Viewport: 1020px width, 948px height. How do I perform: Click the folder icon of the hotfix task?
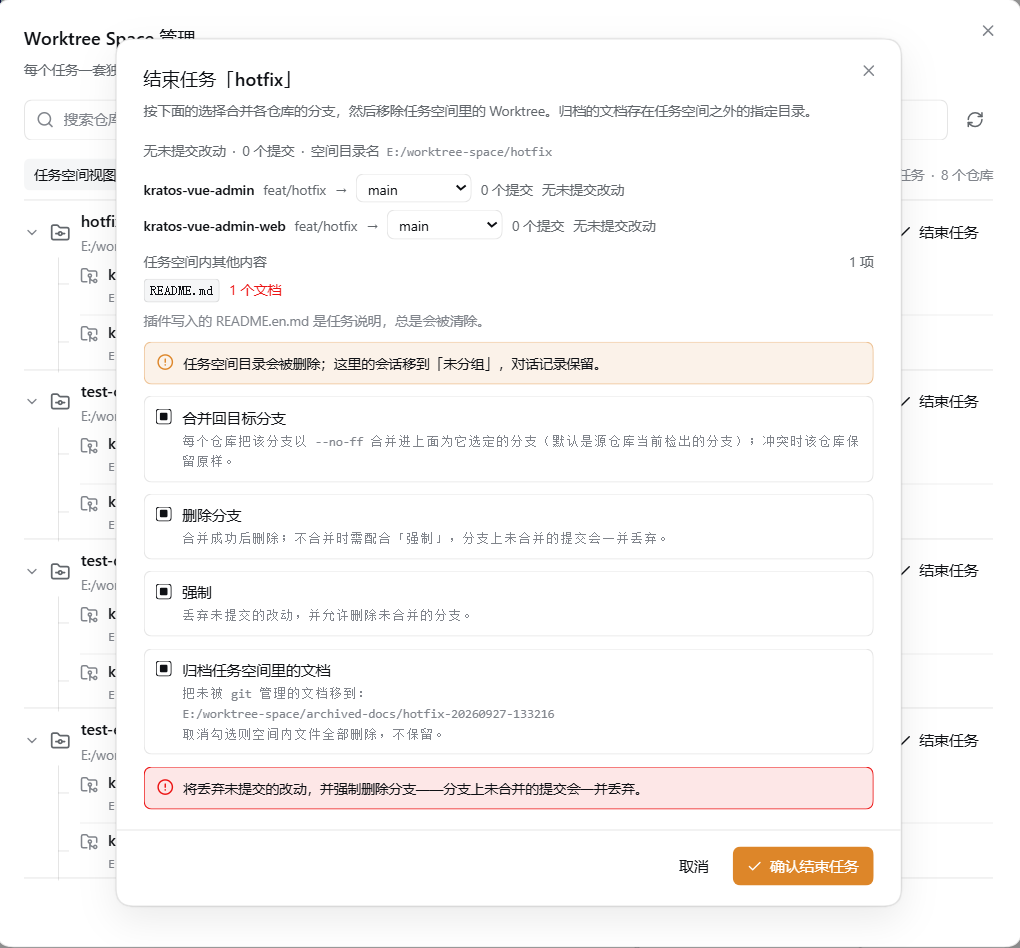(x=60, y=232)
